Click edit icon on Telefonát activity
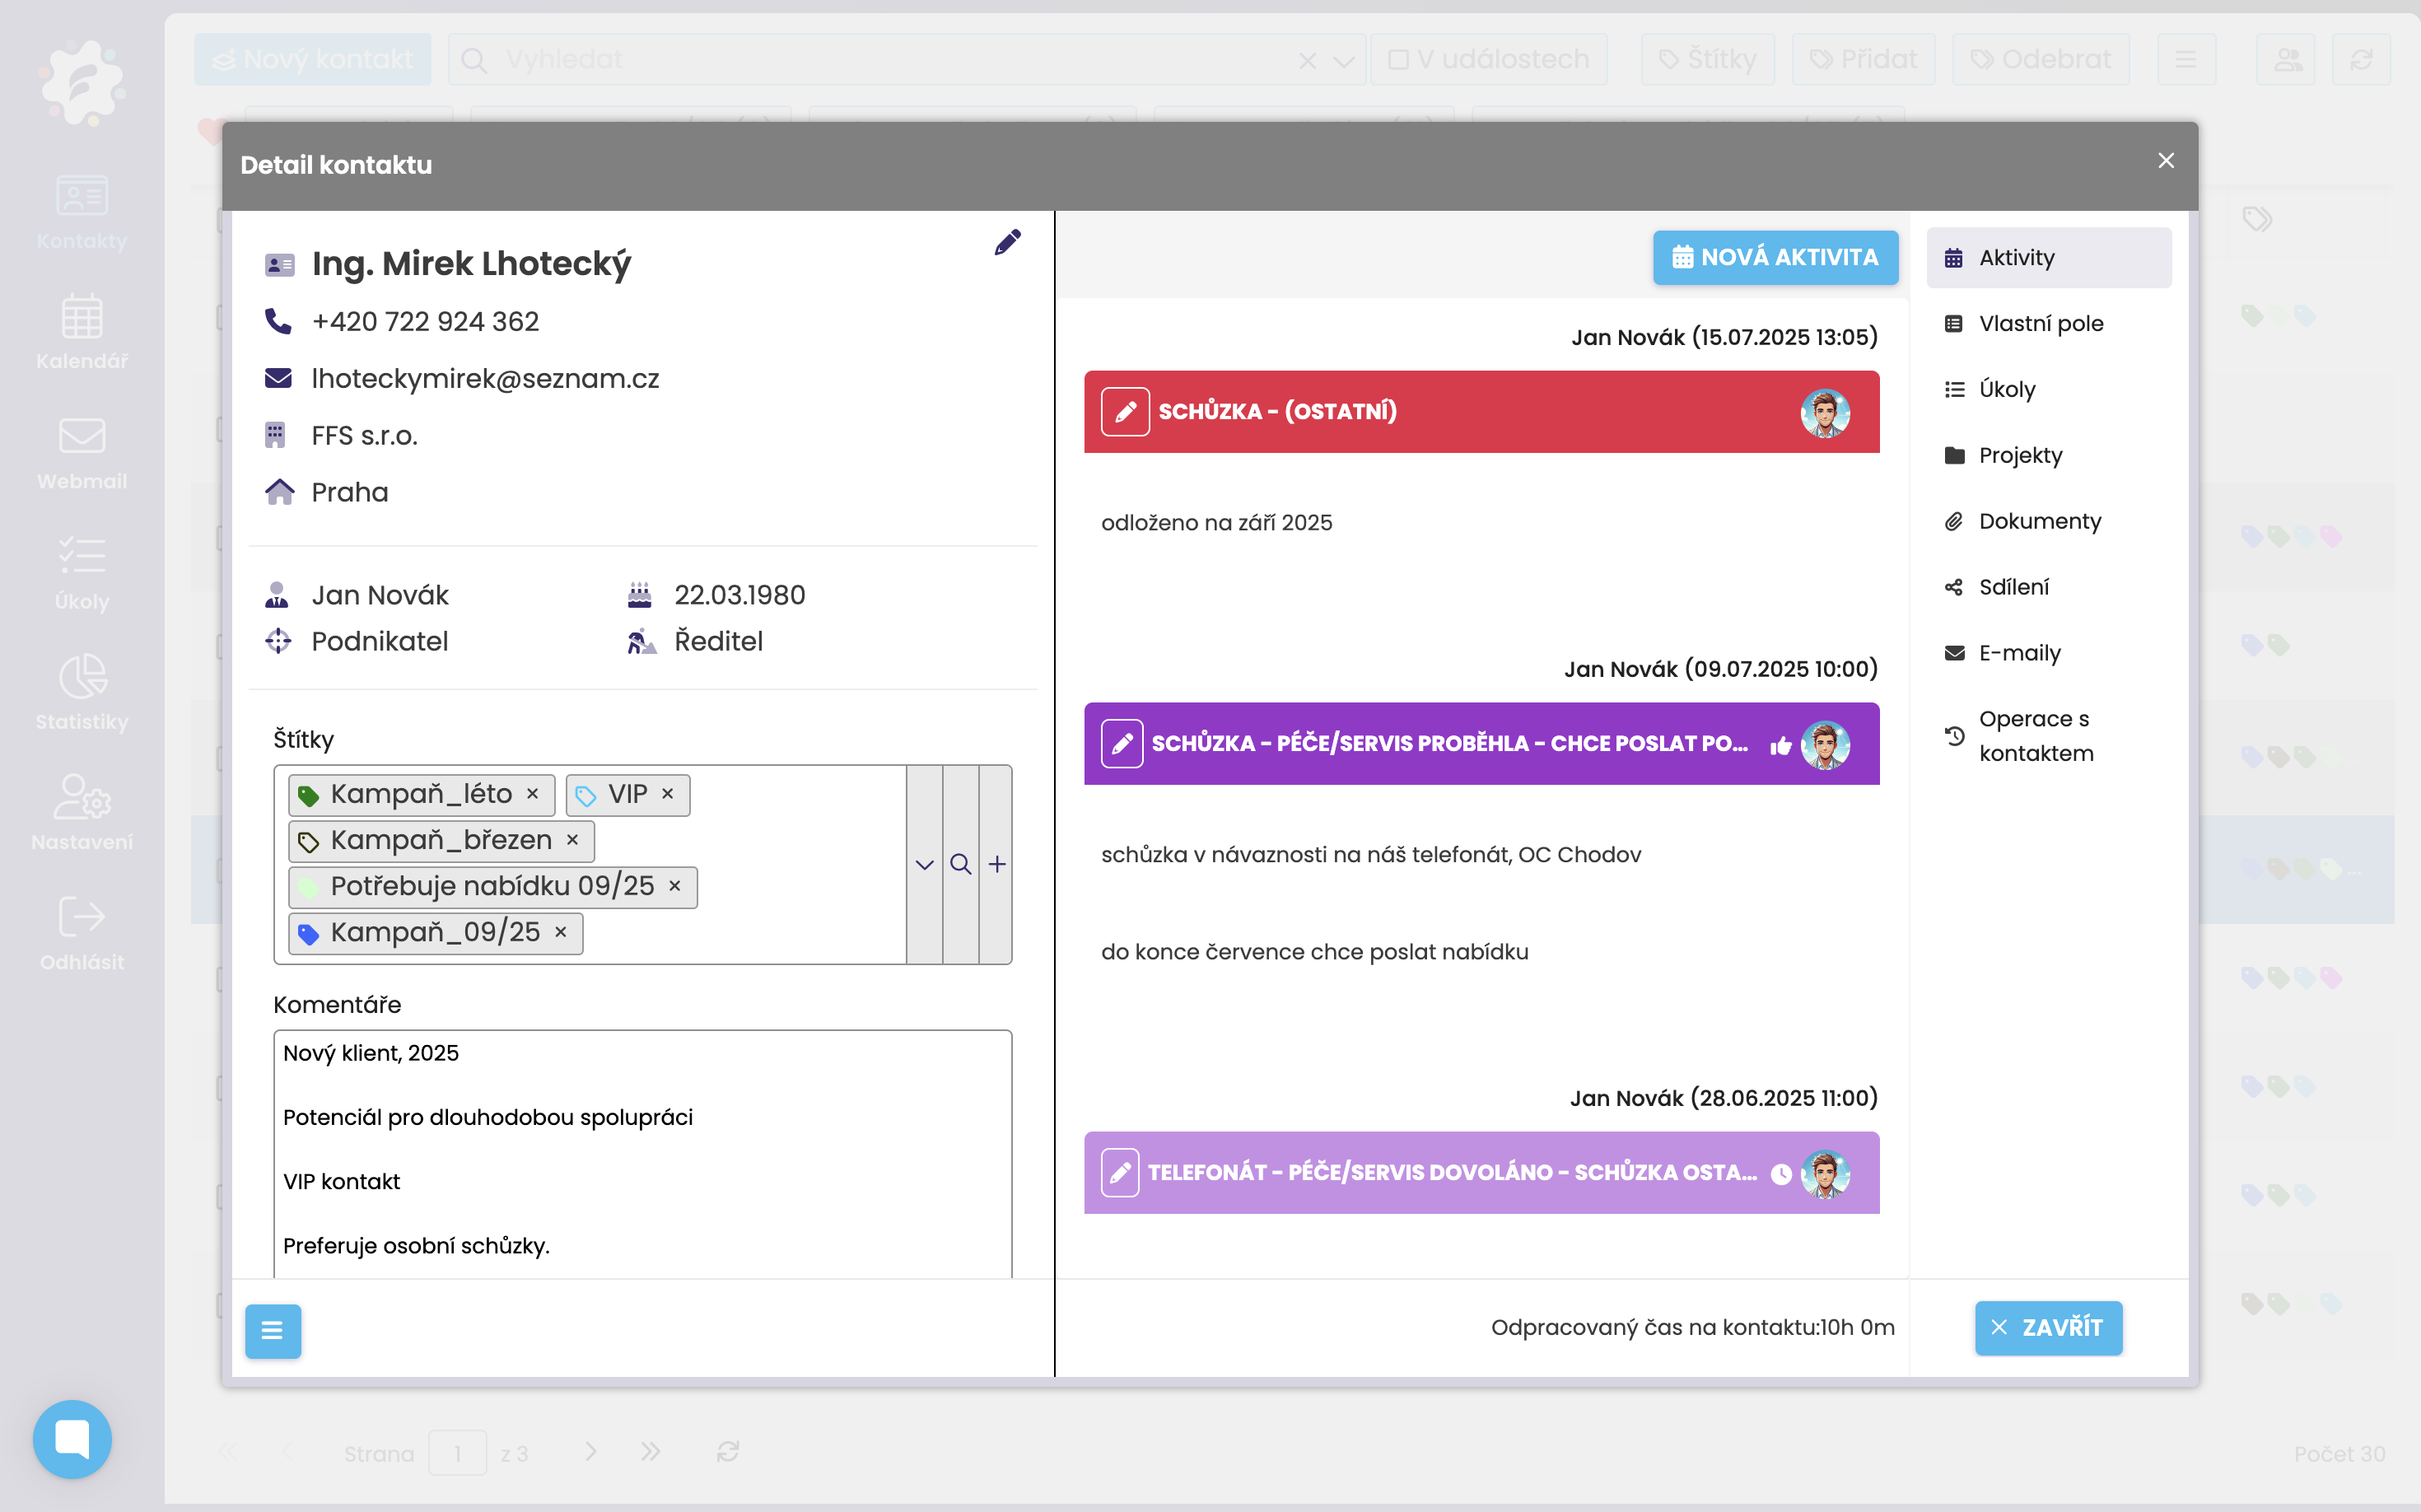This screenshot has height=1512, width=2421. click(x=1120, y=1173)
